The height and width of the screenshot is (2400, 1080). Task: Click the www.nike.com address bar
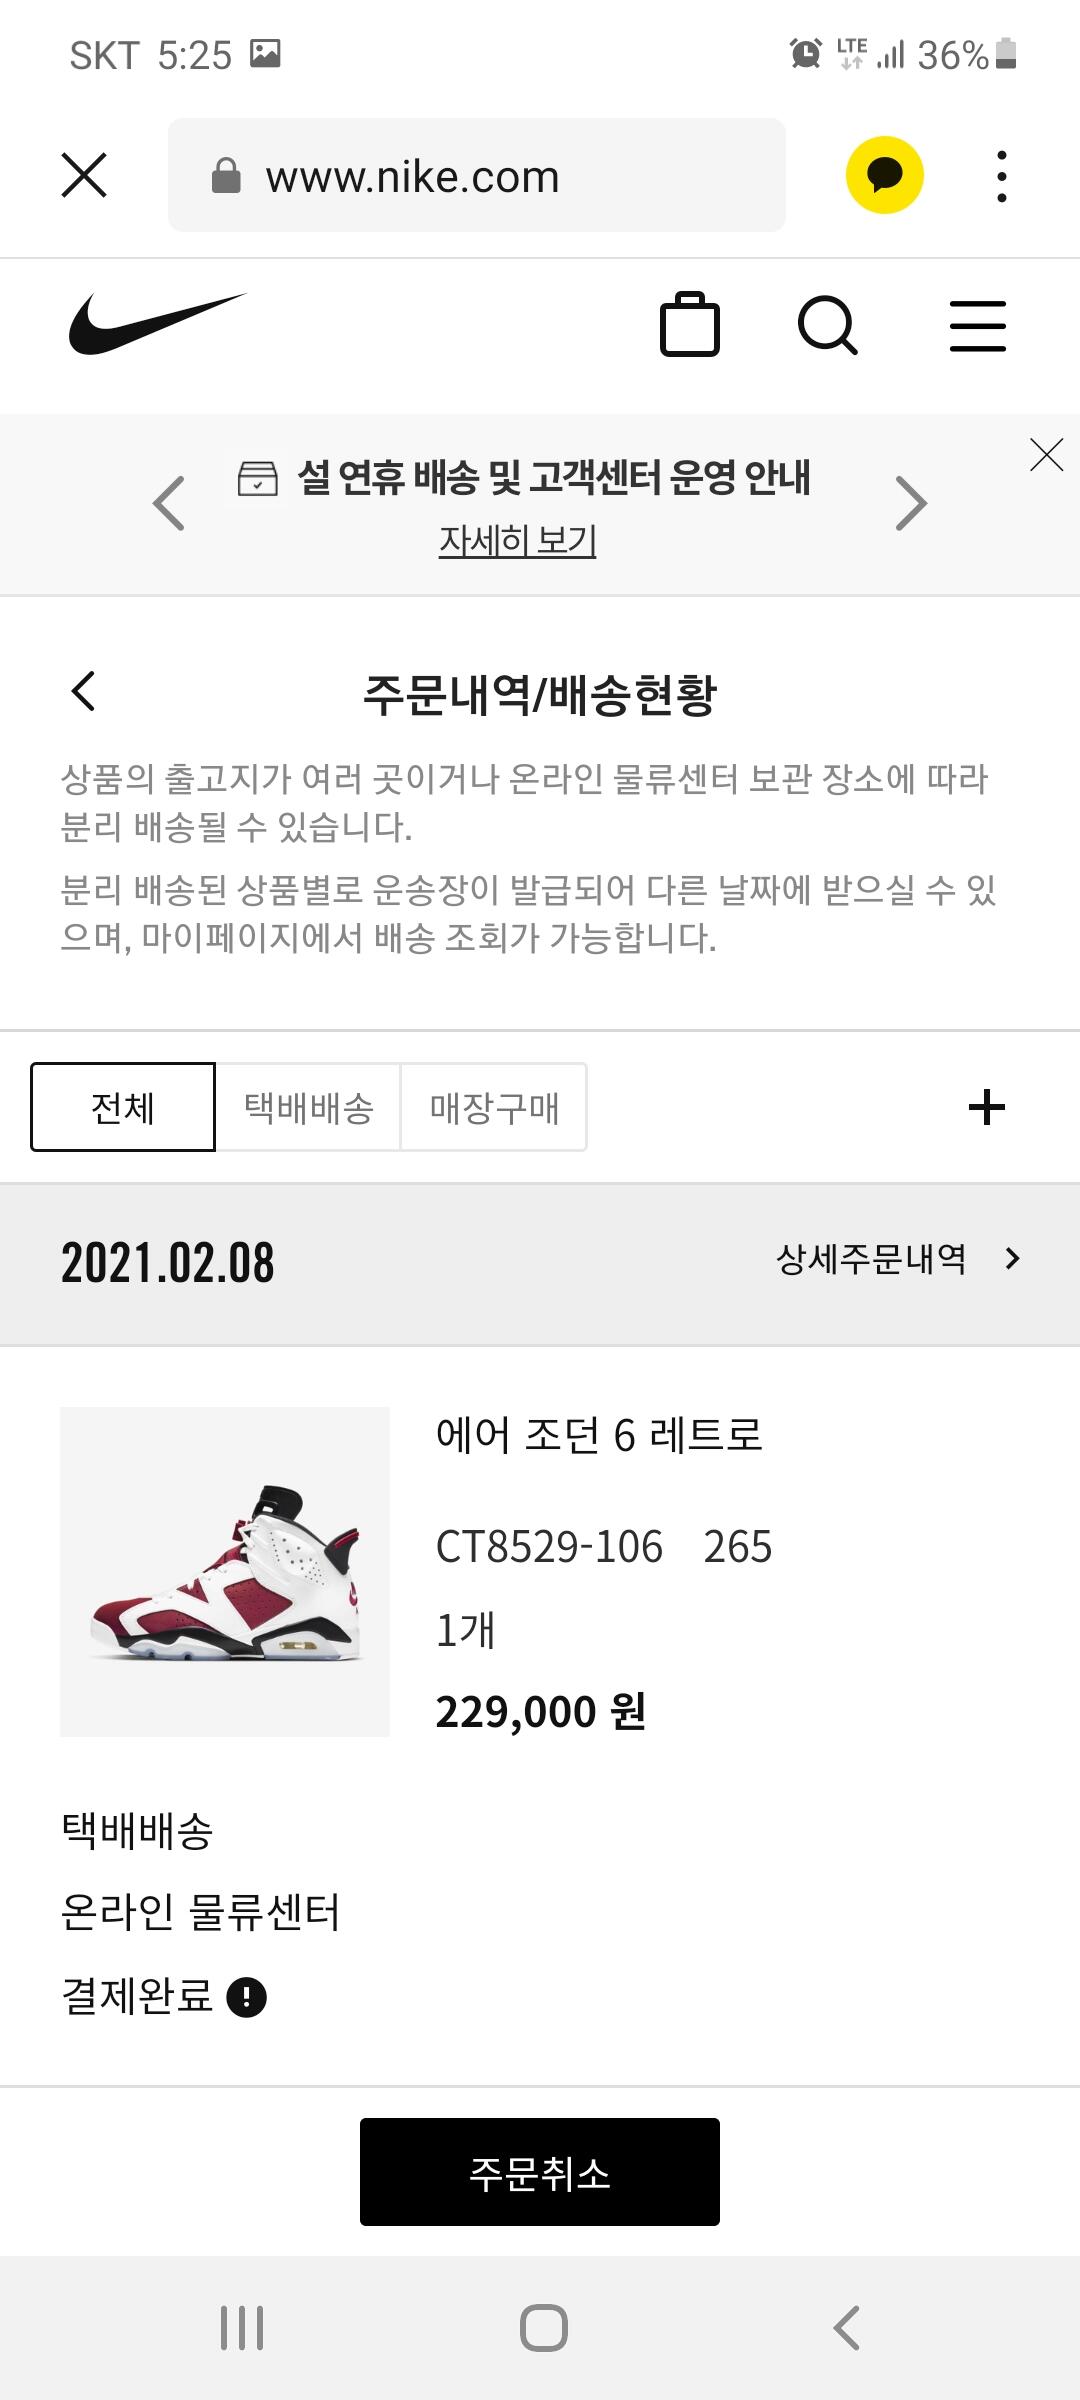(x=476, y=176)
